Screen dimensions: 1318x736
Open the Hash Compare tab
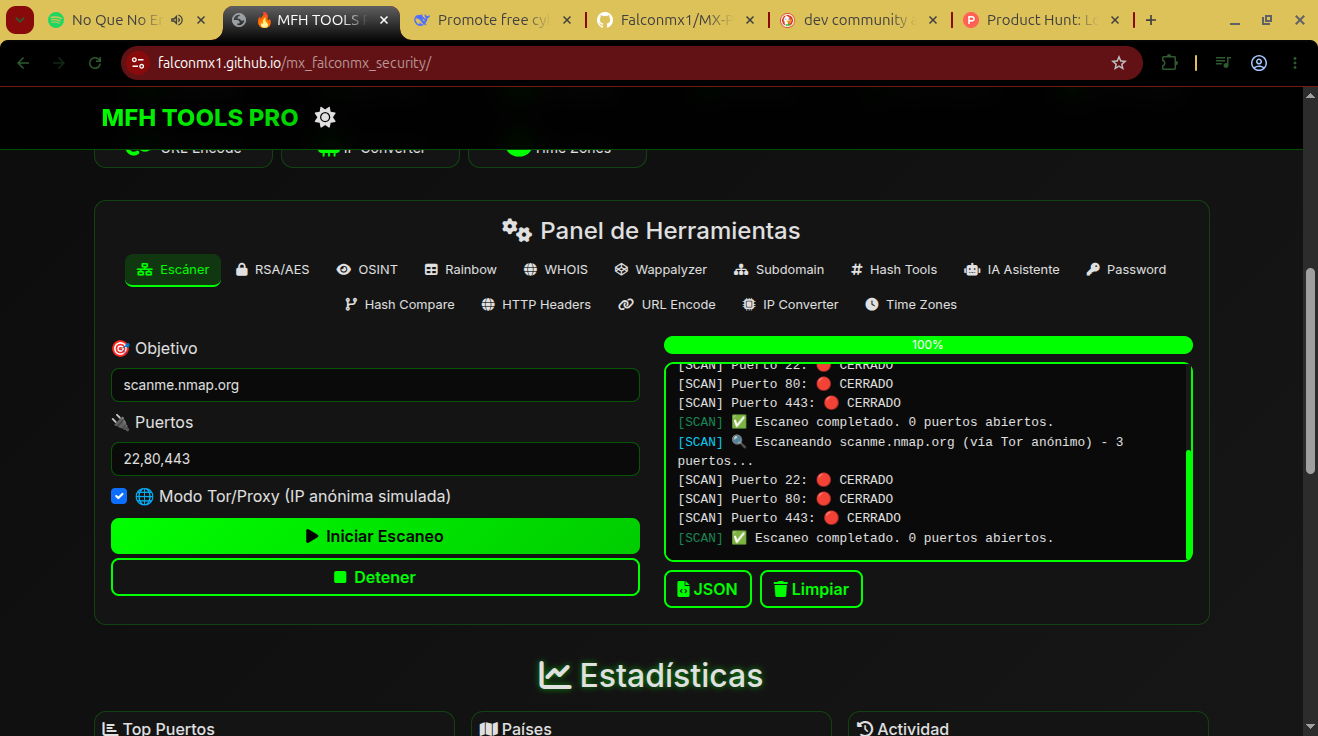point(399,305)
